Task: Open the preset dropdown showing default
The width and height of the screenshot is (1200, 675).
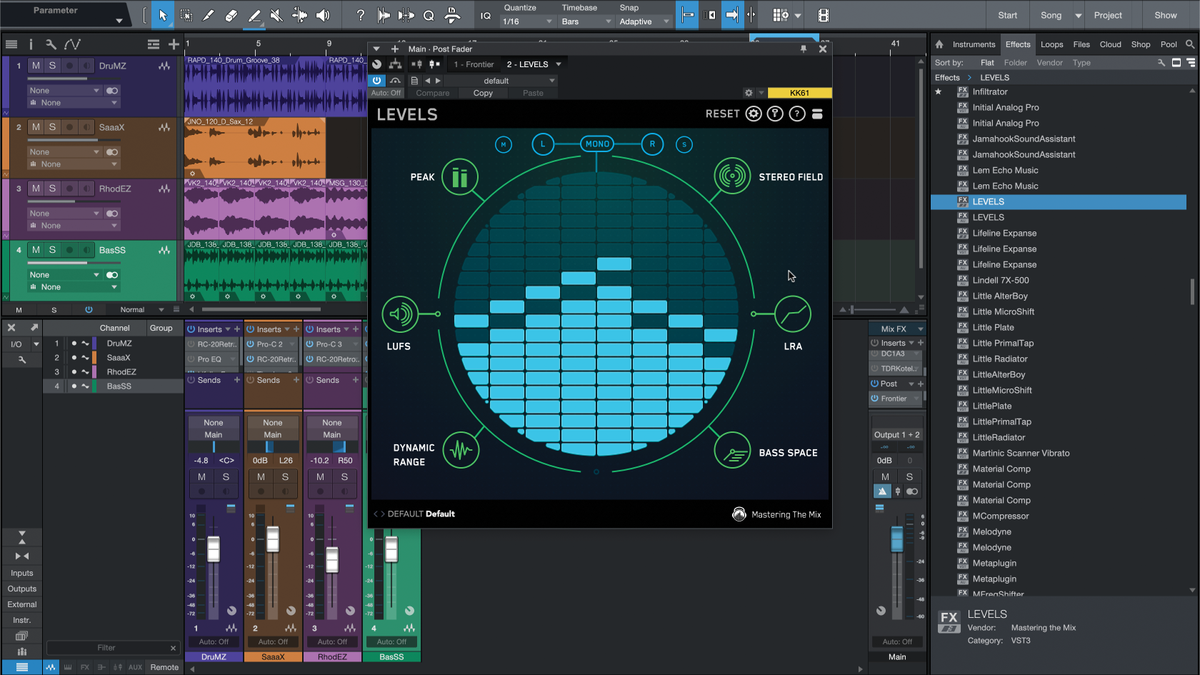Action: pos(497,80)
